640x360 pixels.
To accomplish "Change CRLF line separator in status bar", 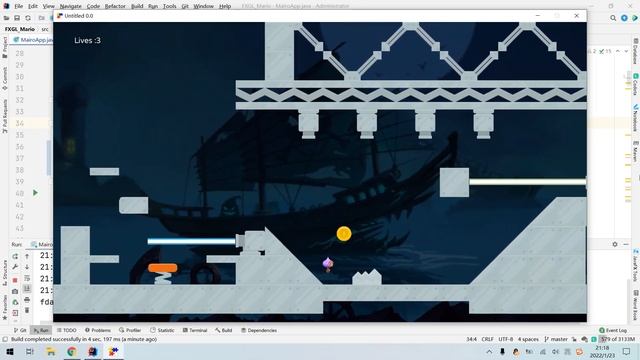I will click(x=487, y=339).
